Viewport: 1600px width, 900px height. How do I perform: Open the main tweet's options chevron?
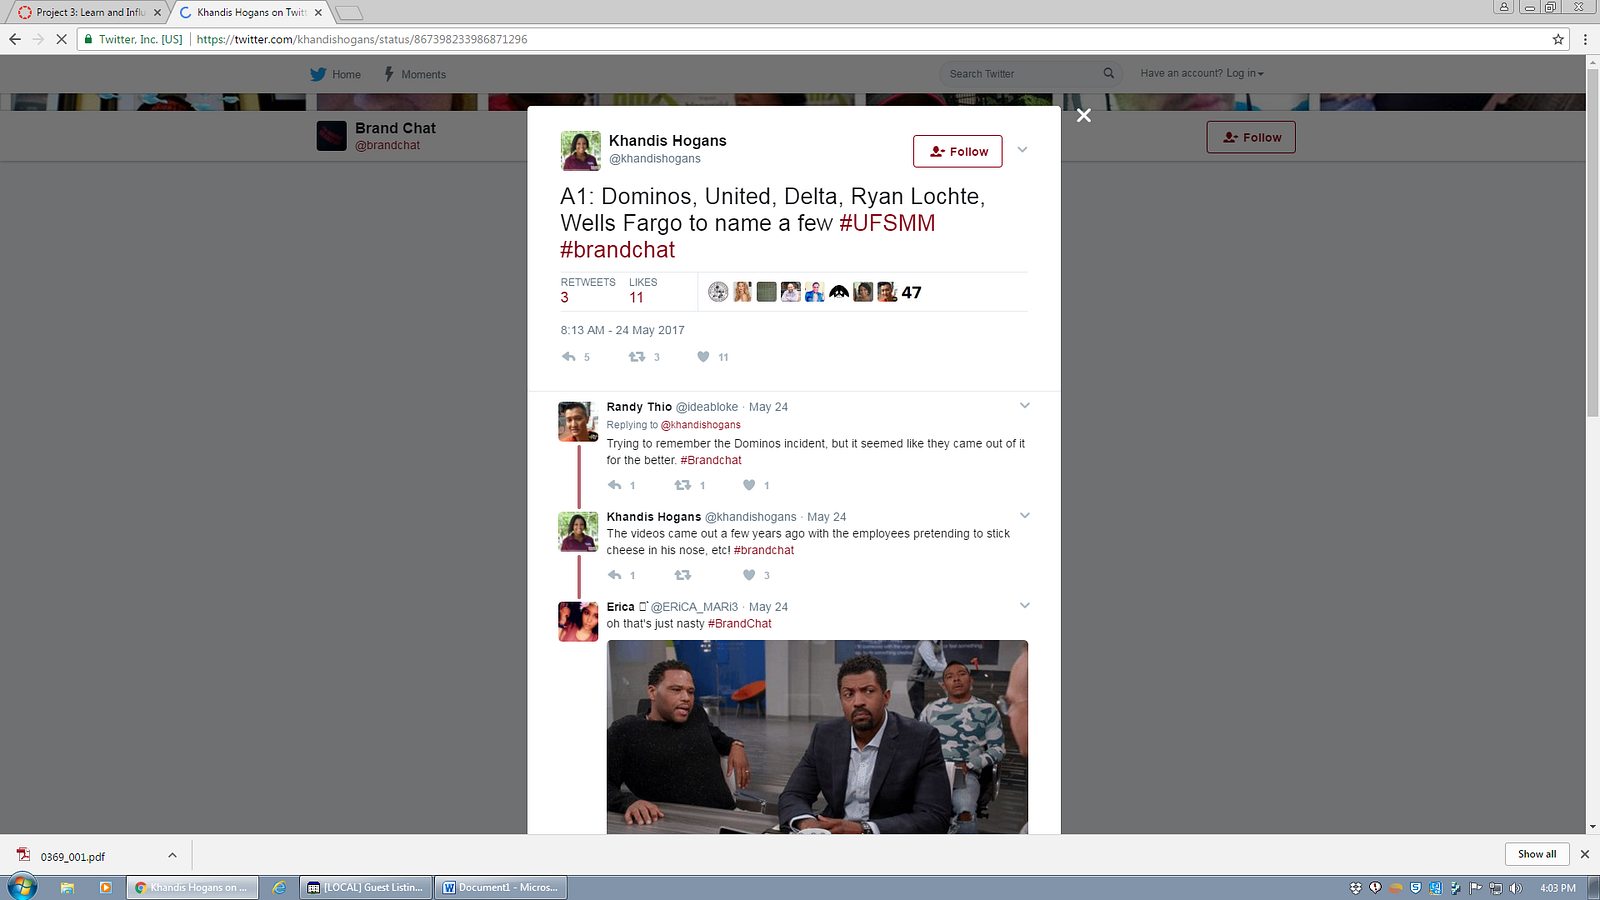pos(1022,150)
